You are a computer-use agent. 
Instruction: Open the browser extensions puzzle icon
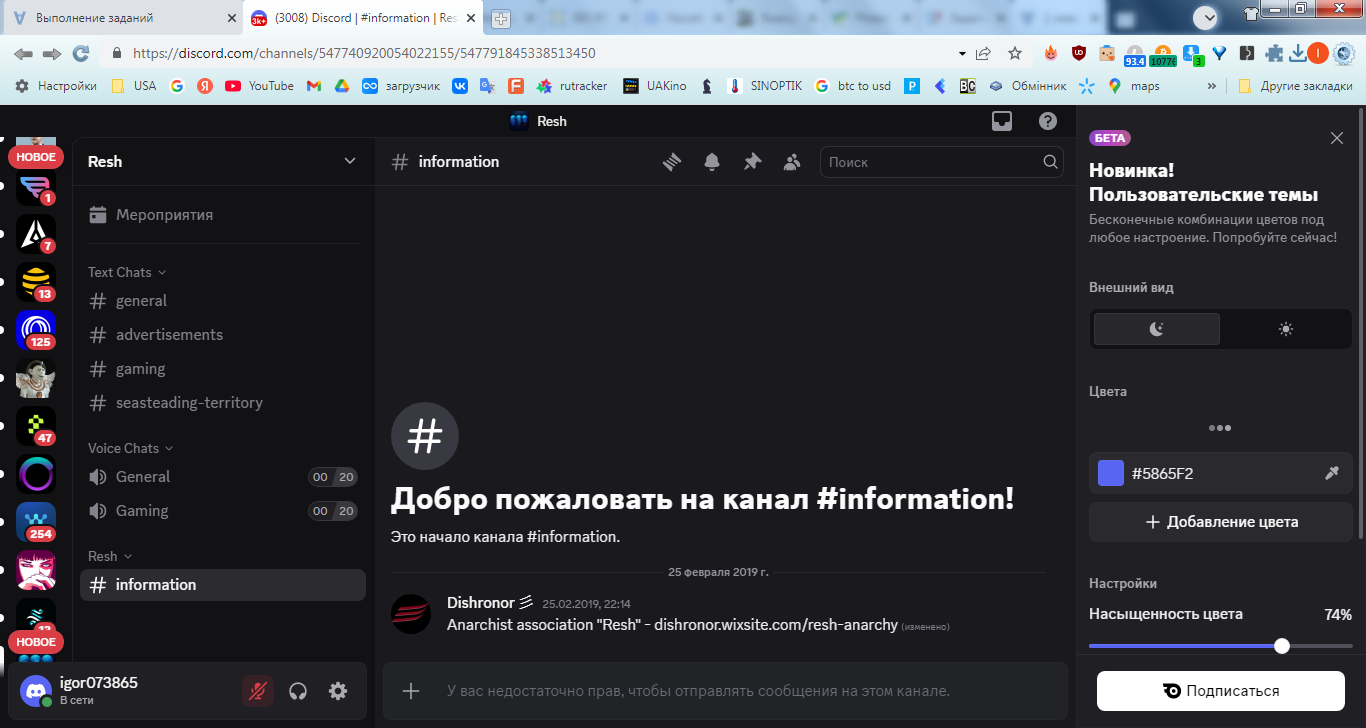pyautogui.click(x=1274, y=53)
